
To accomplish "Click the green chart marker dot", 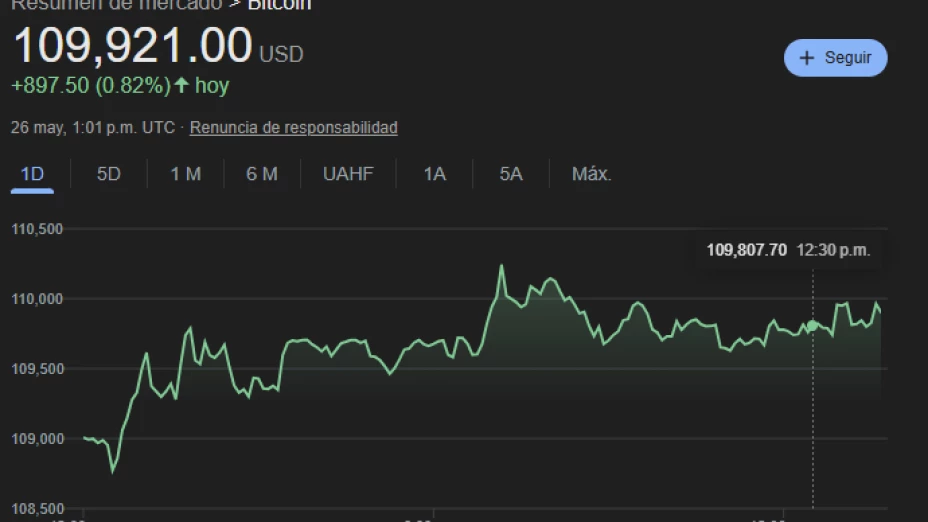I will click(813, 326).
